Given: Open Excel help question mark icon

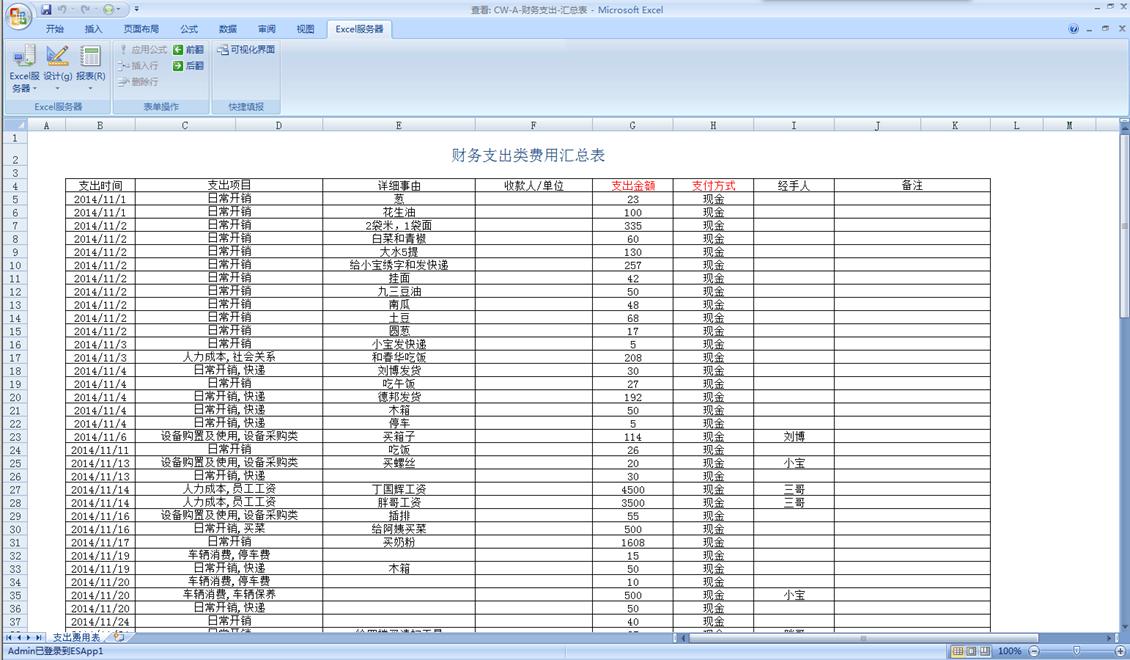Looking at the screenshot, I should [x=1073, y=29].
